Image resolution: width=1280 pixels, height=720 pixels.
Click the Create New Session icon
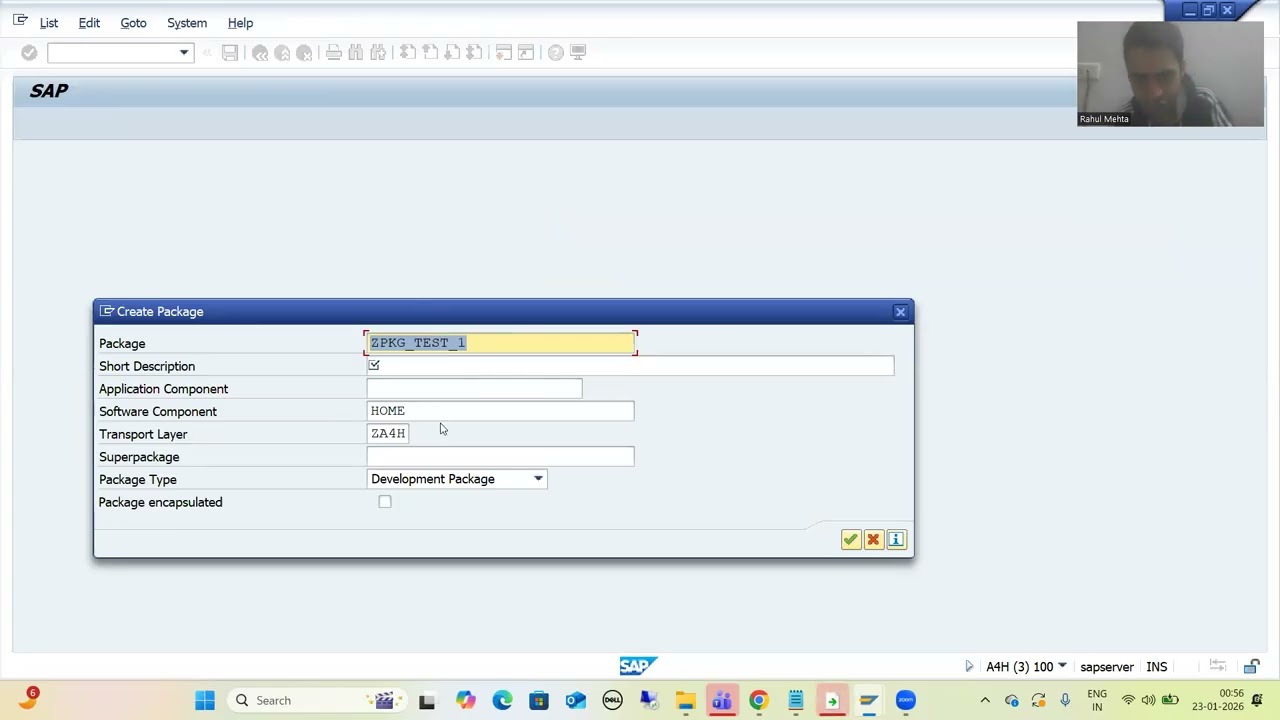pyautogui.click(x=504, y=52)
